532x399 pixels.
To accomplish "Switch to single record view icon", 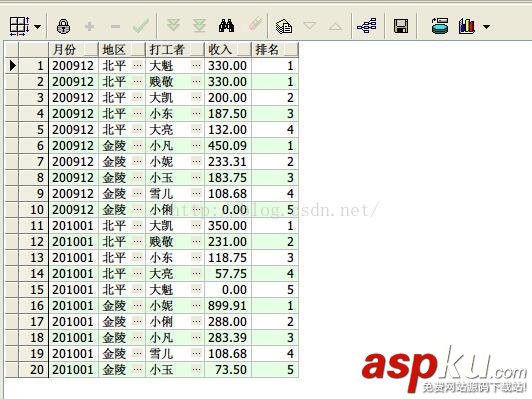I will coord(284,26).
